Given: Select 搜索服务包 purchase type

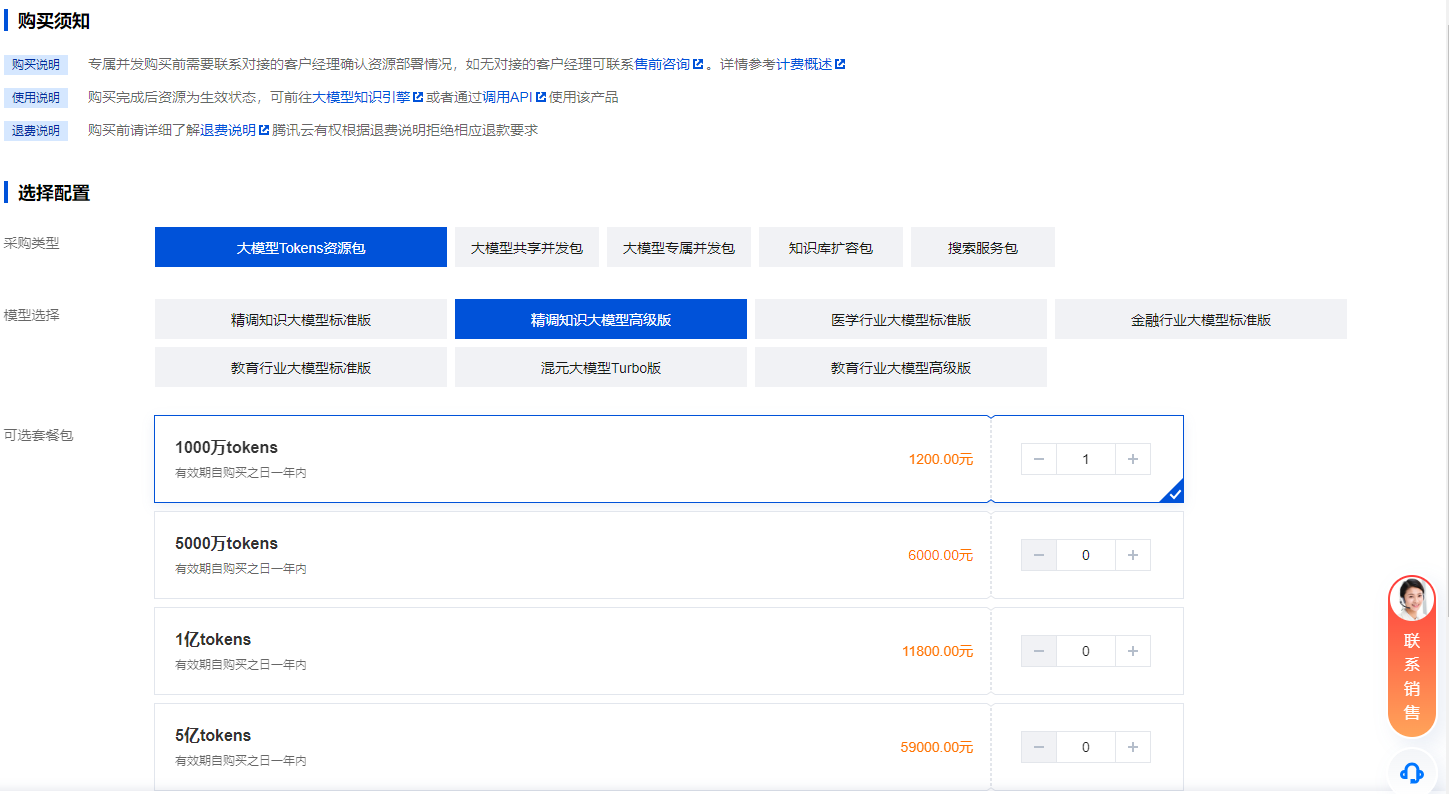Looking at the screenshot, I should point(983,247).
